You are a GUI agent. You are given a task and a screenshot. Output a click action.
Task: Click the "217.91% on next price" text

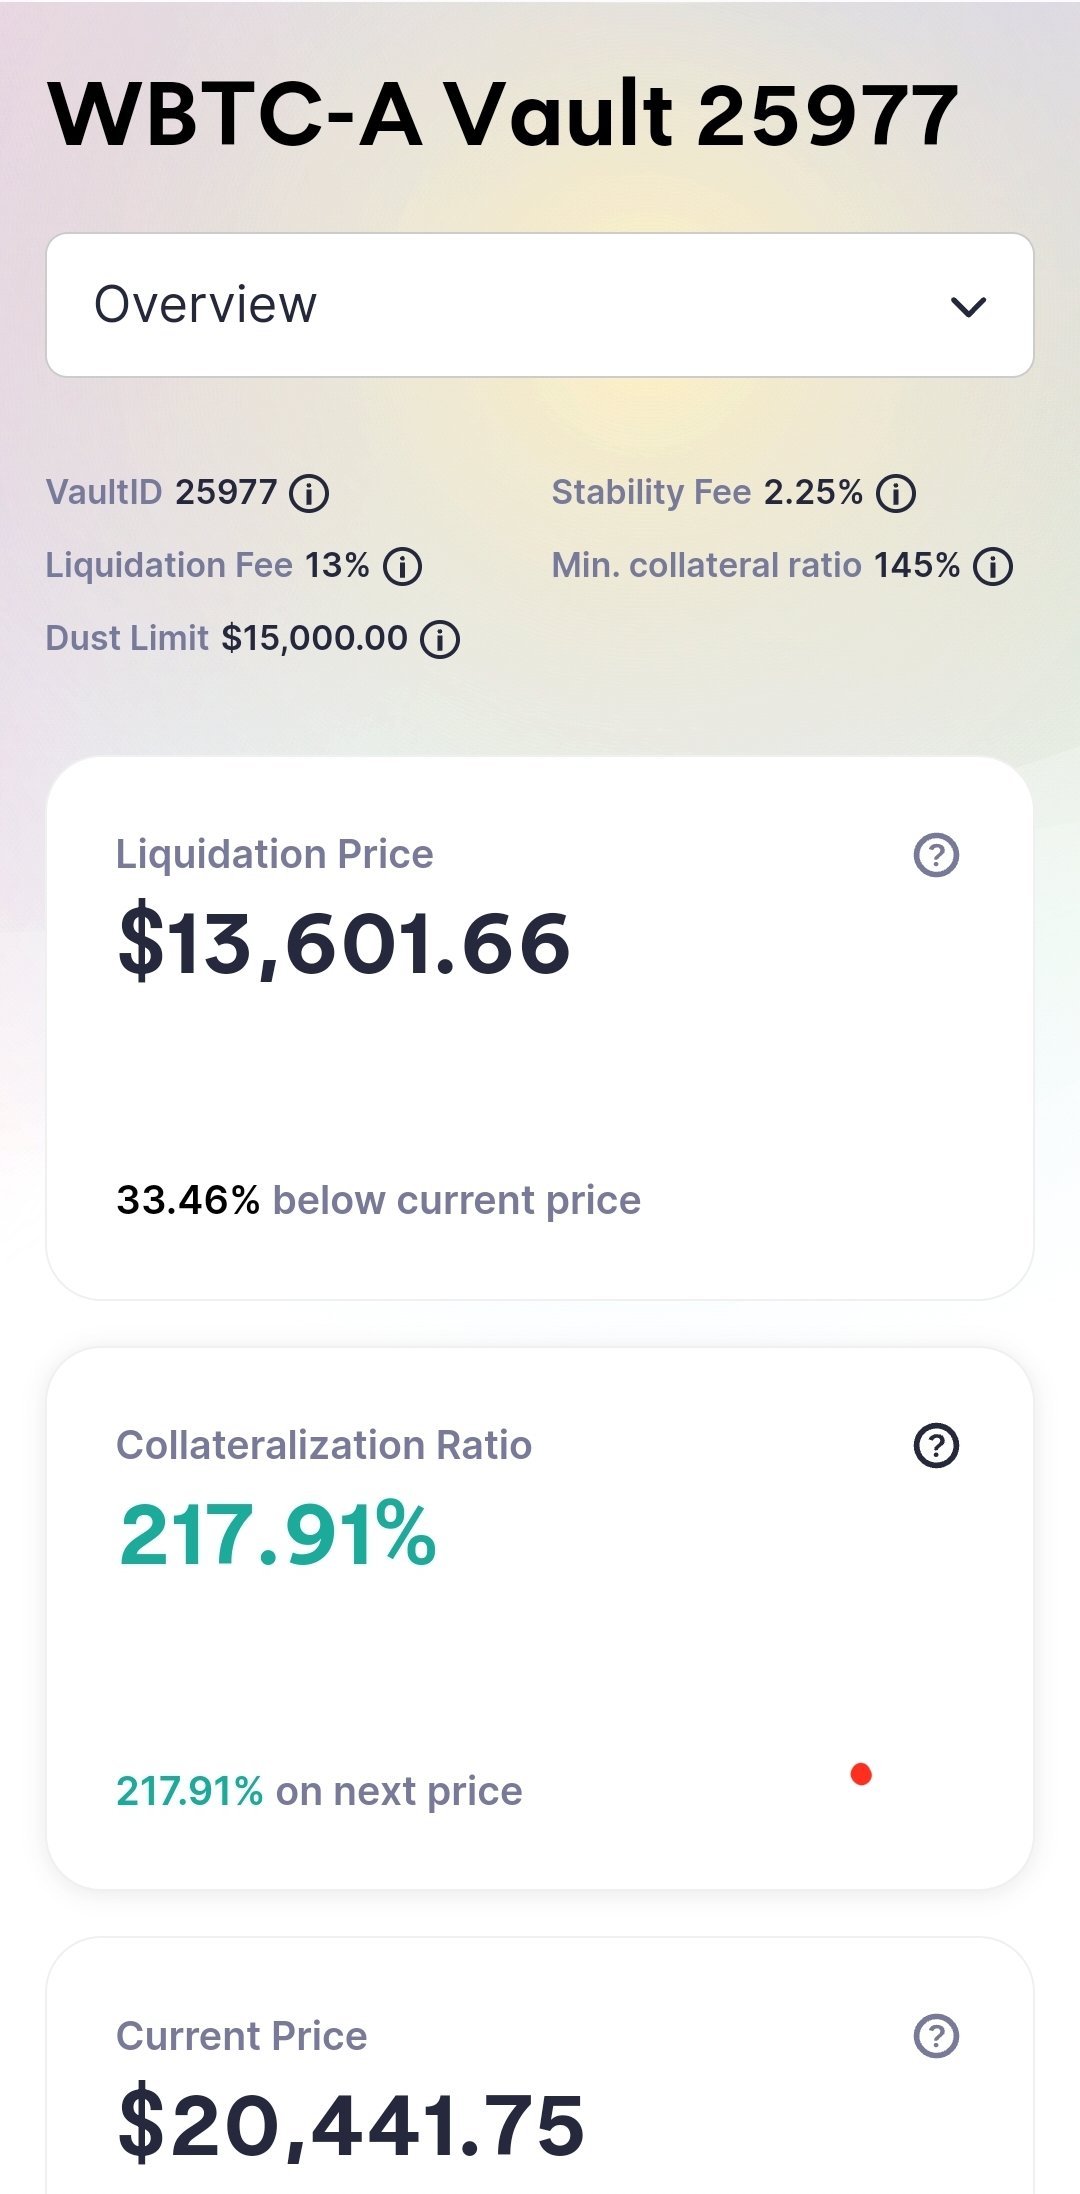click(319, 1791)
